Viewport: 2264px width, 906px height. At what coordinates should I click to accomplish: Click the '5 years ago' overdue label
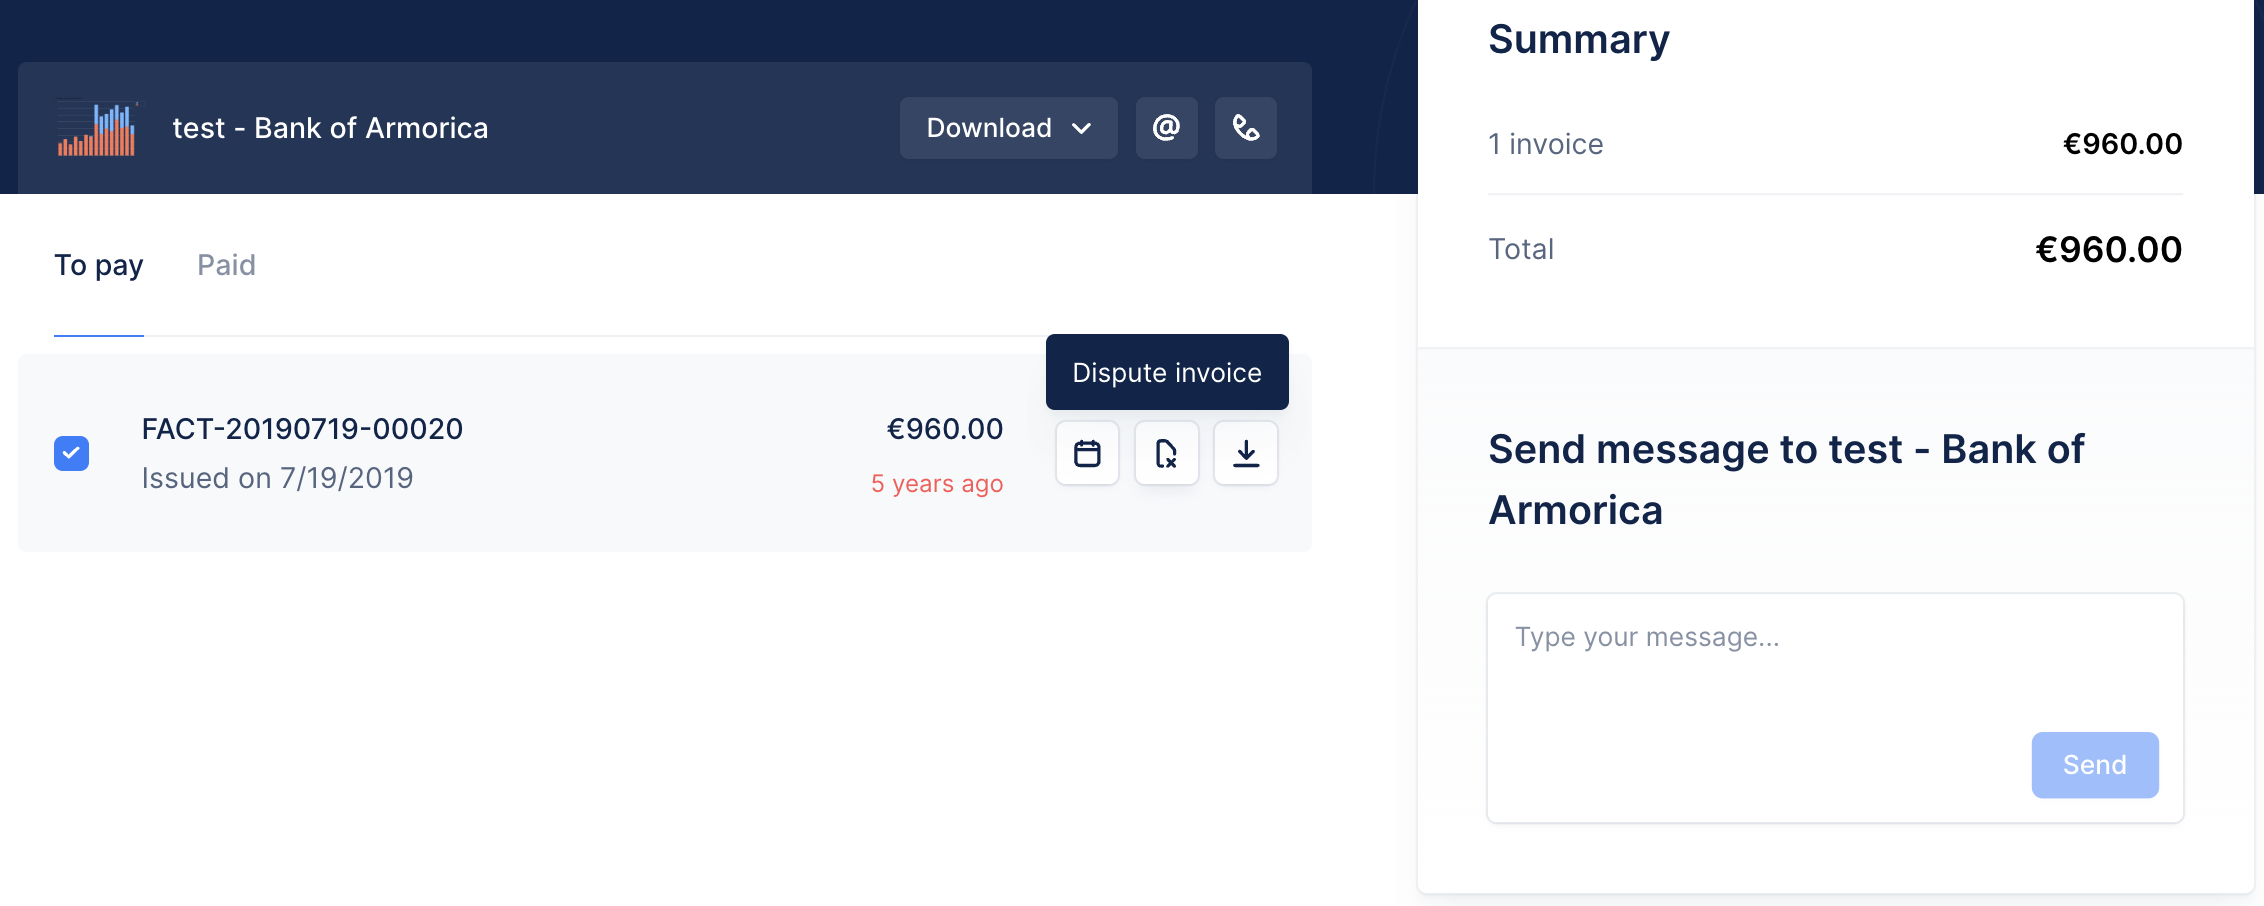936,484
